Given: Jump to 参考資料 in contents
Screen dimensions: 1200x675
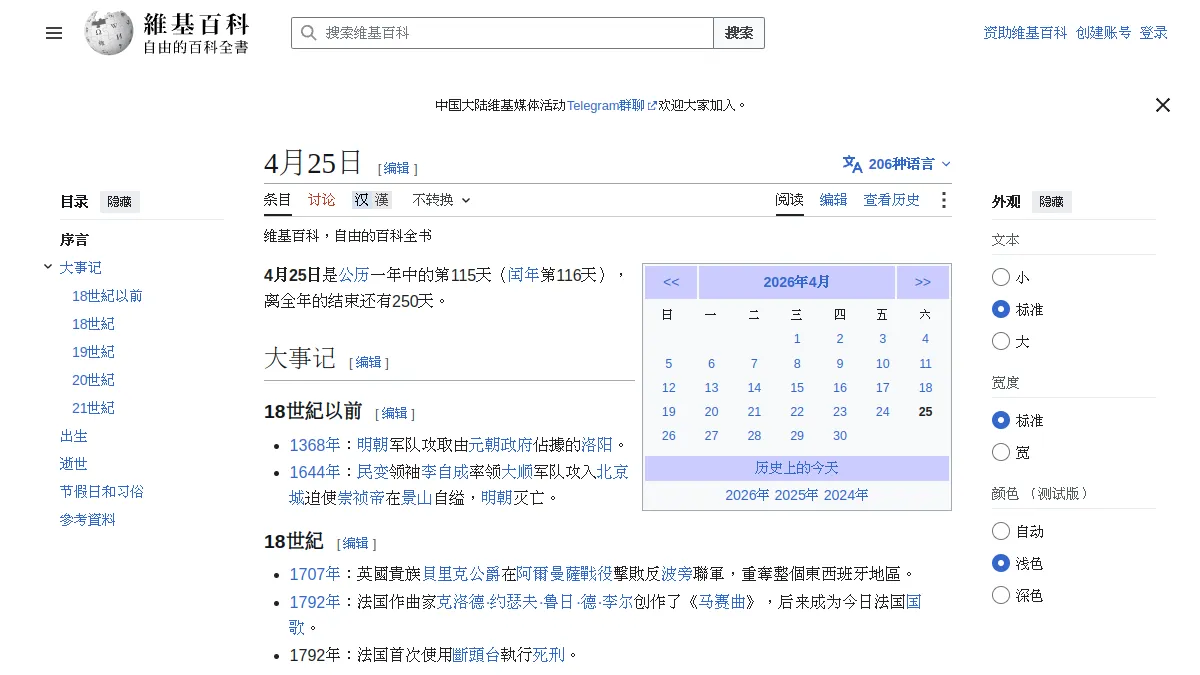Looking at the screenshot, I should (x=88, y=520).
